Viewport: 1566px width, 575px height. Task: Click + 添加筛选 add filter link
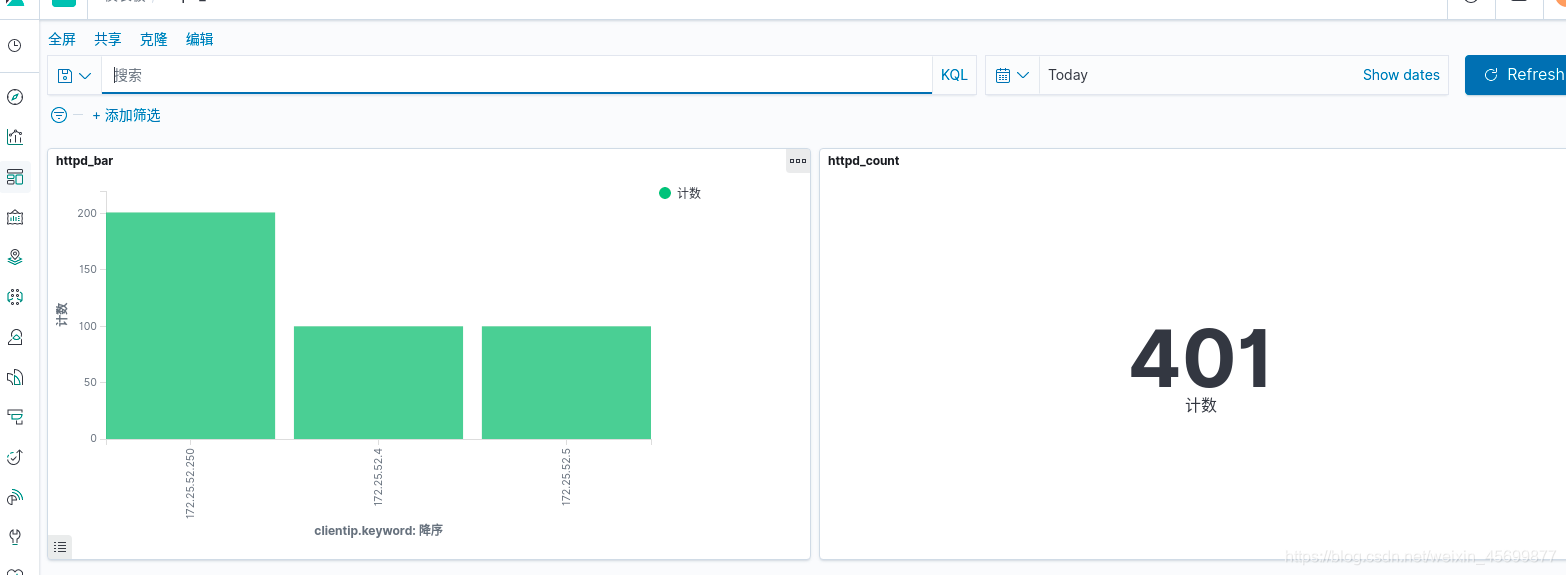tap(126, 115)
